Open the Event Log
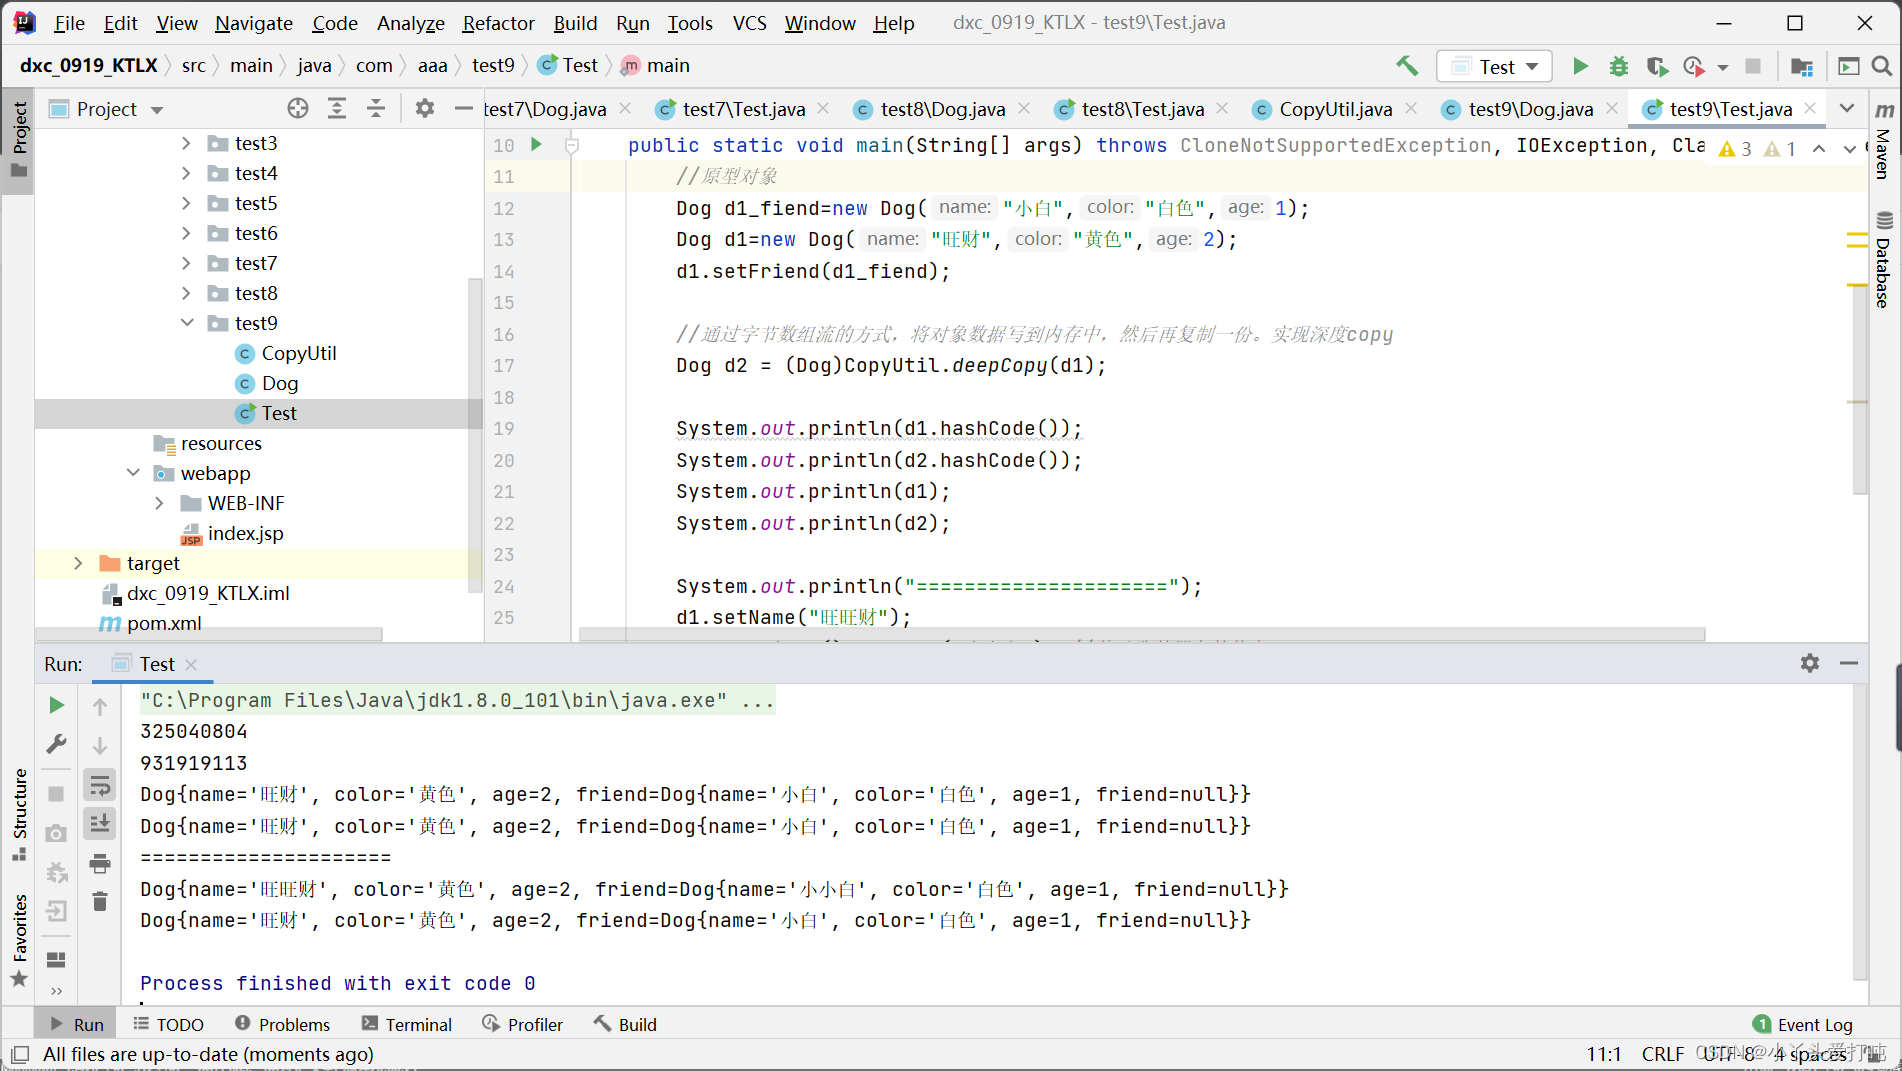This screenshot has width=1902, height=1071. (x=1803, y=1025)
